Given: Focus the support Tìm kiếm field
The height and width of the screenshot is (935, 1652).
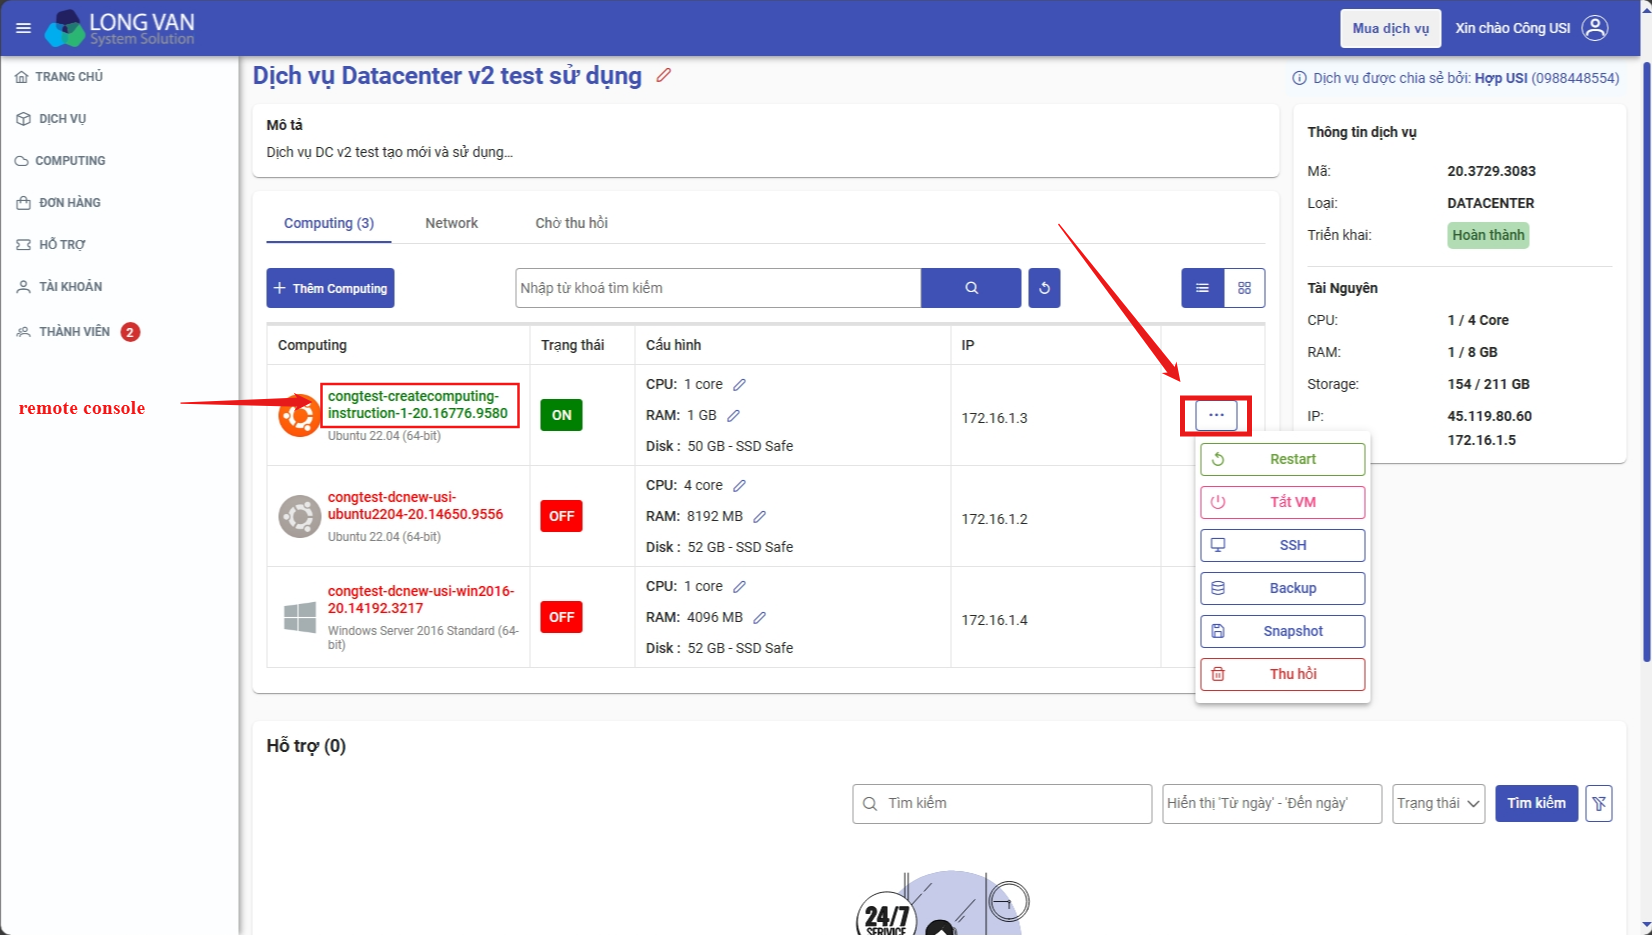Looking at the screenshot, I should pyautogui.click(x=1002, y=803).
